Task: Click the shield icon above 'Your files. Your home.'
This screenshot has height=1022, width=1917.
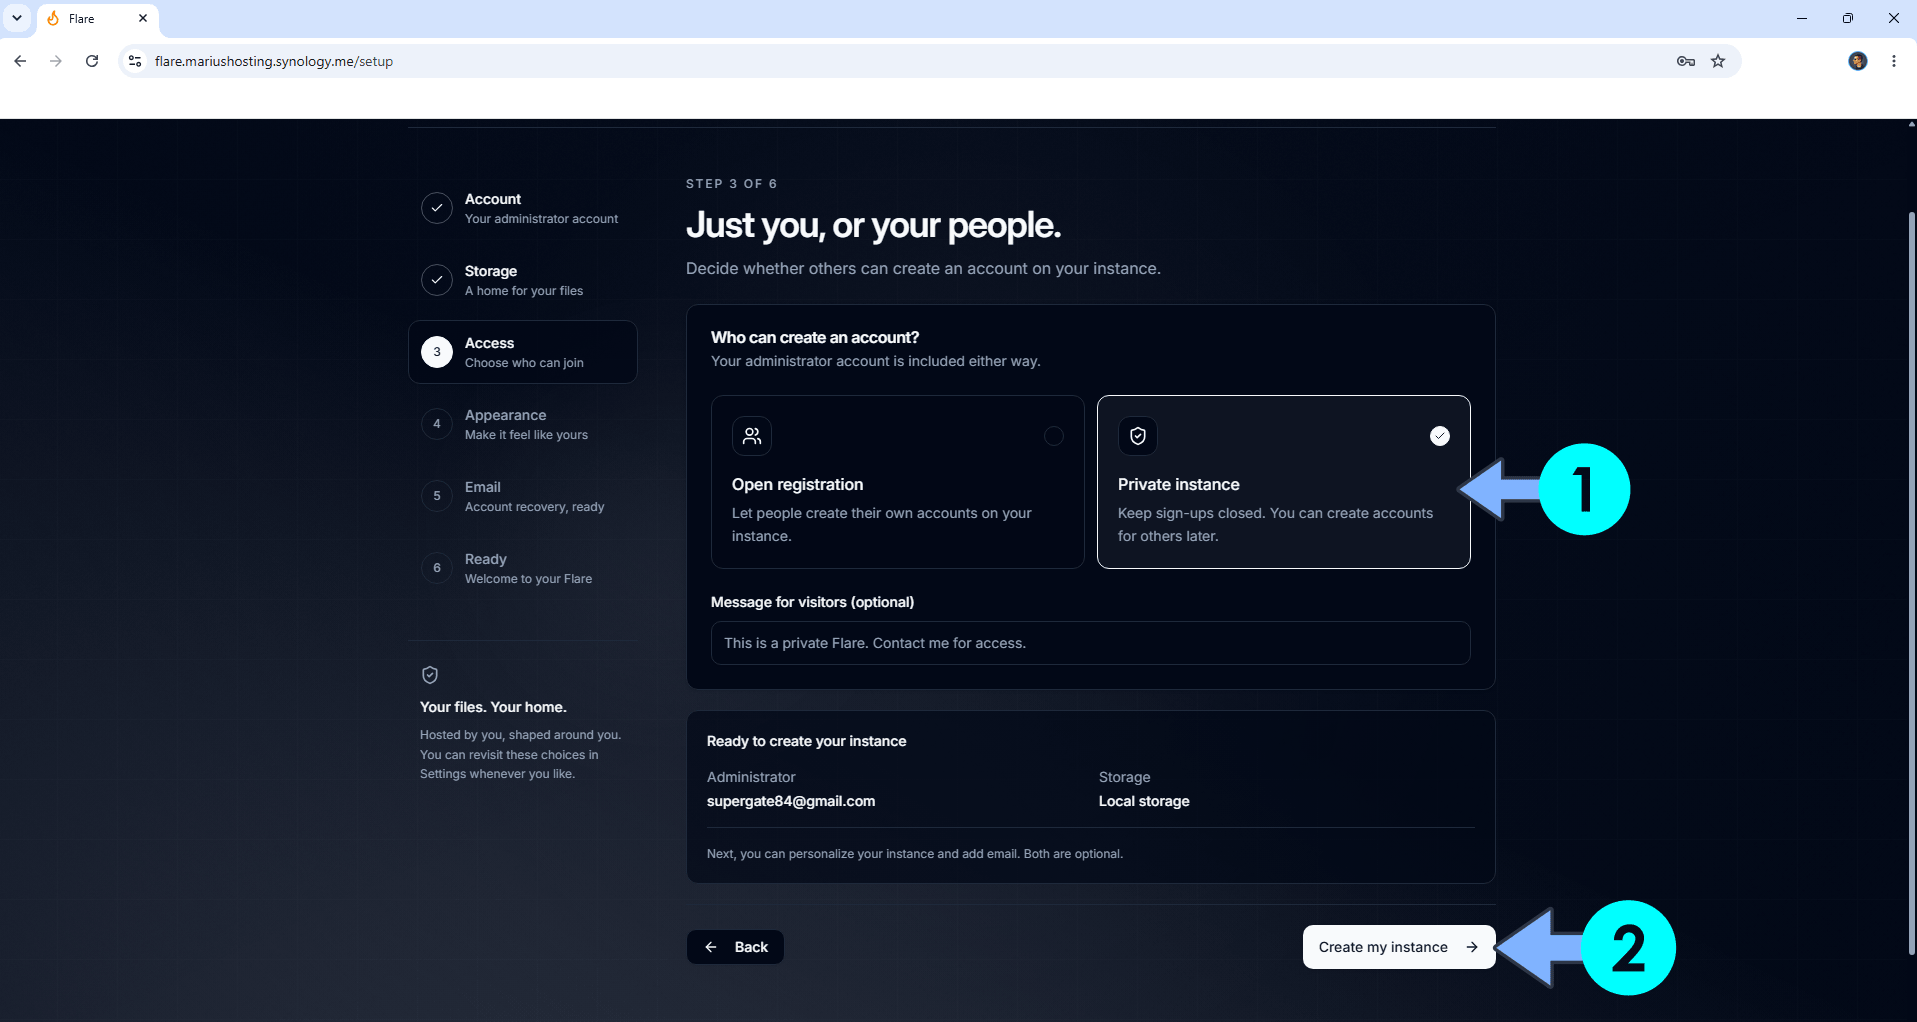Action: click(430, 675)
